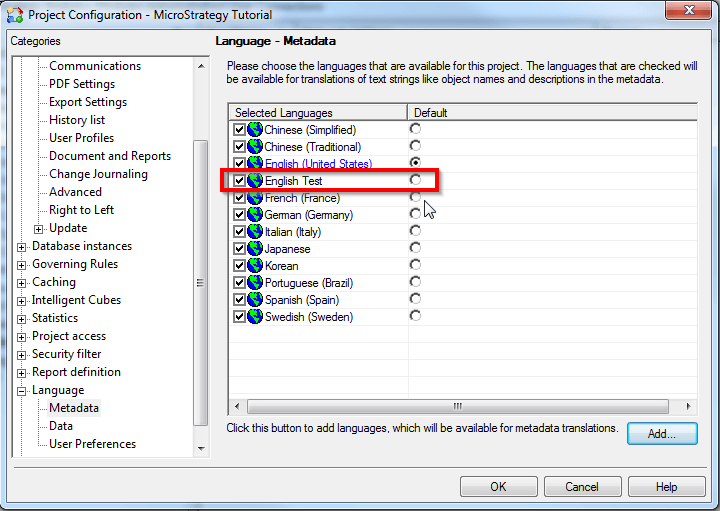Screen dimensions: 720x511
Task: Open User Profiles category
Action: tap(81, 137)
